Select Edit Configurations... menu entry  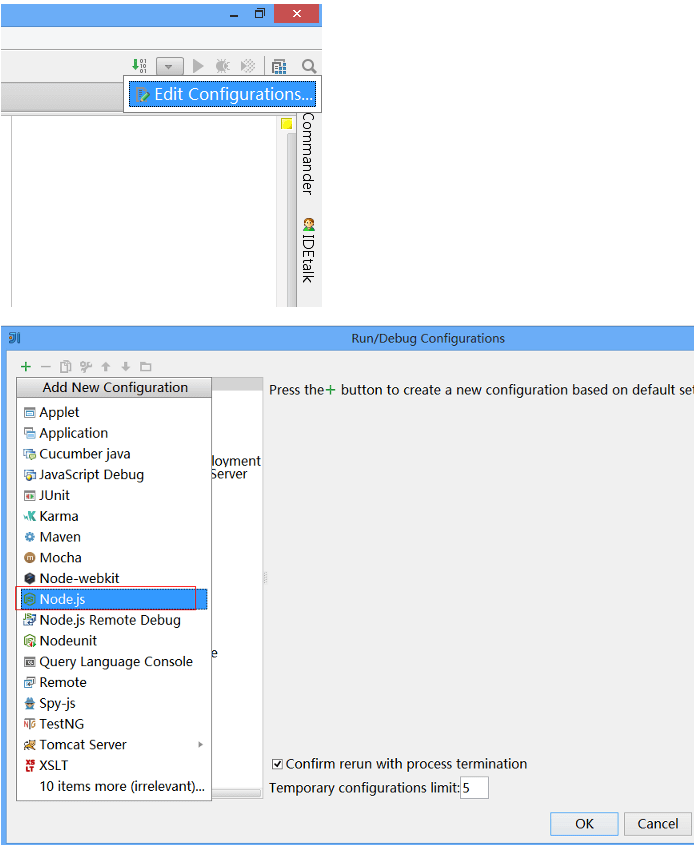tap(223, 94)
